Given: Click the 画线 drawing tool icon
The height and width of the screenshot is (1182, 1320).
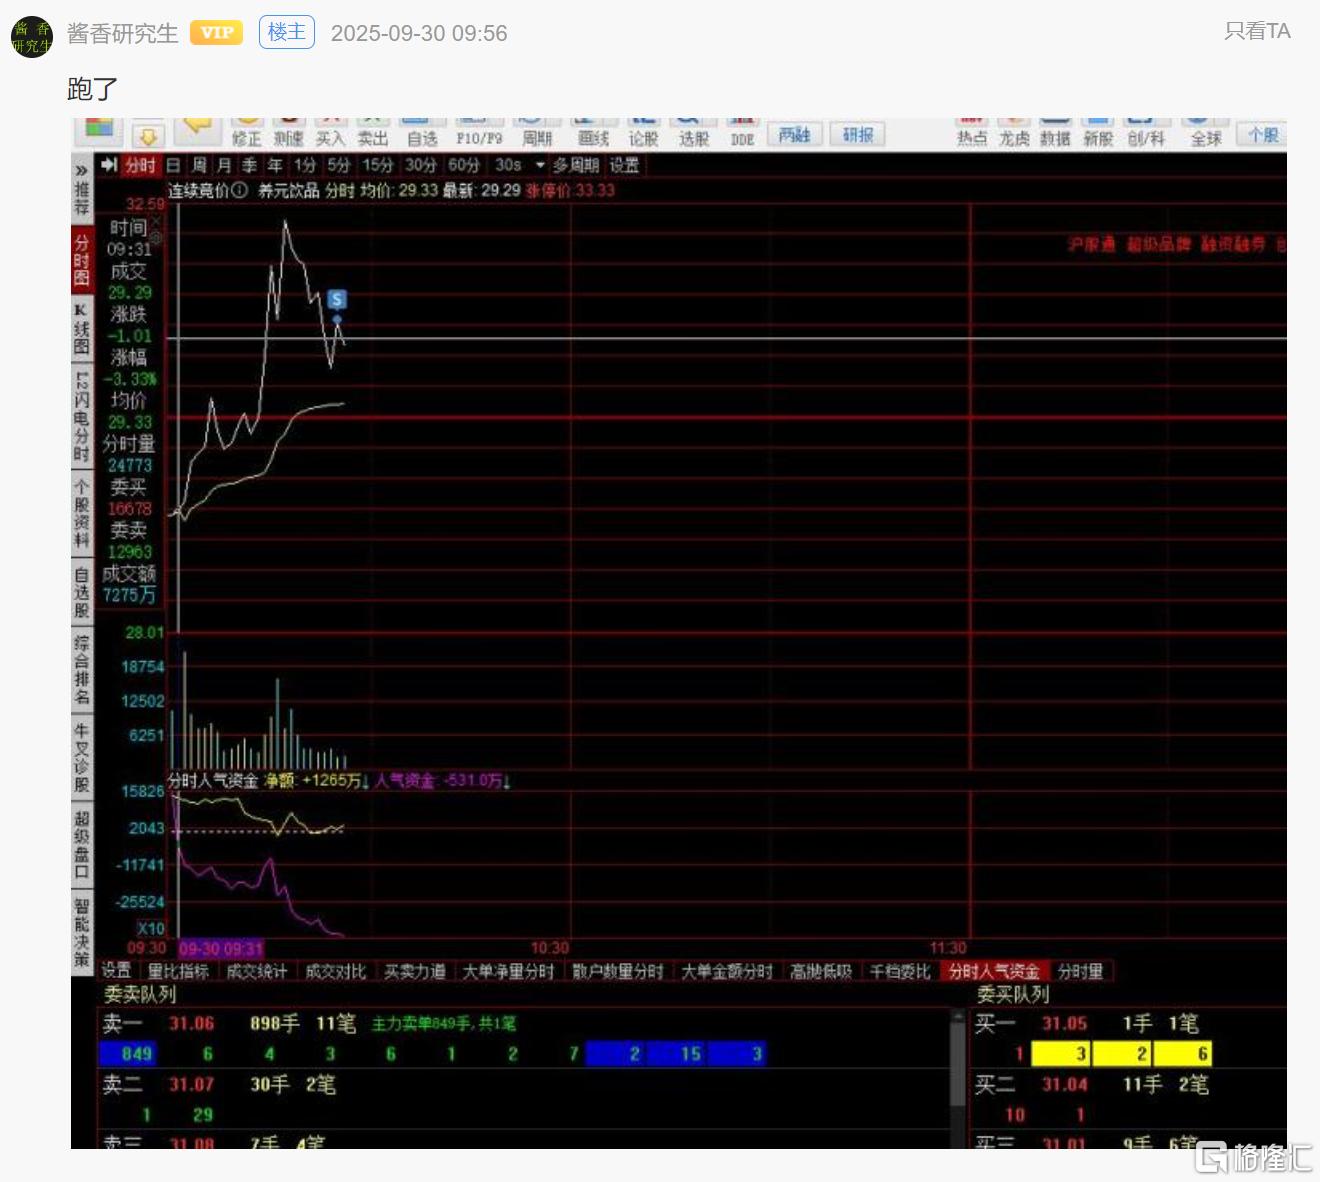Looking at the screenshot, I should 592,132.
